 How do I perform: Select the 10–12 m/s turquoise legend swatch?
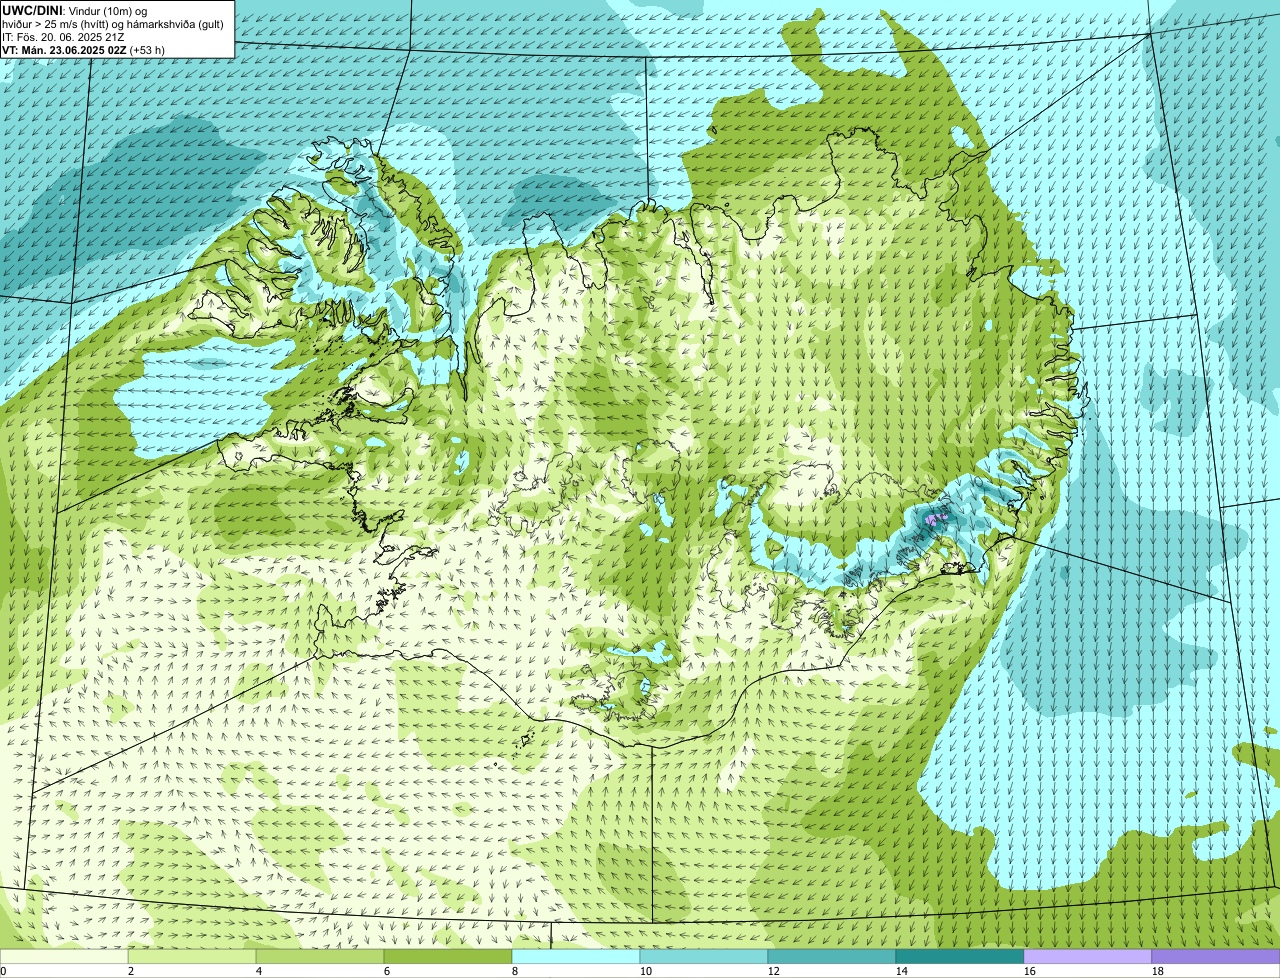(x=704, y=956)
